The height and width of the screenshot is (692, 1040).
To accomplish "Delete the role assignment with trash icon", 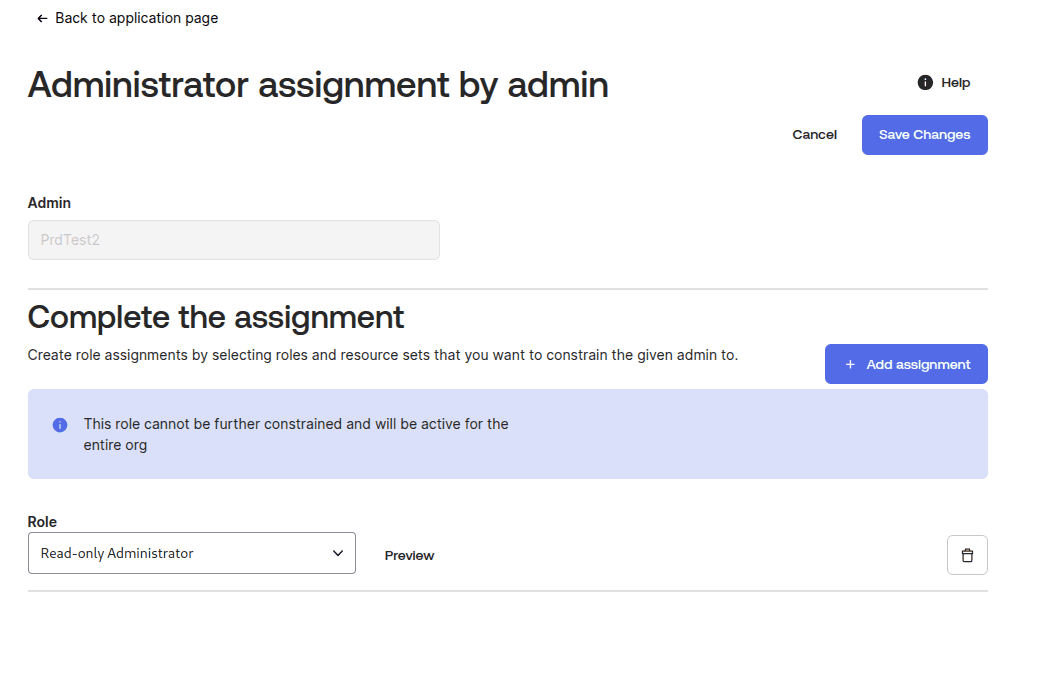I will [x=966, y=555].
